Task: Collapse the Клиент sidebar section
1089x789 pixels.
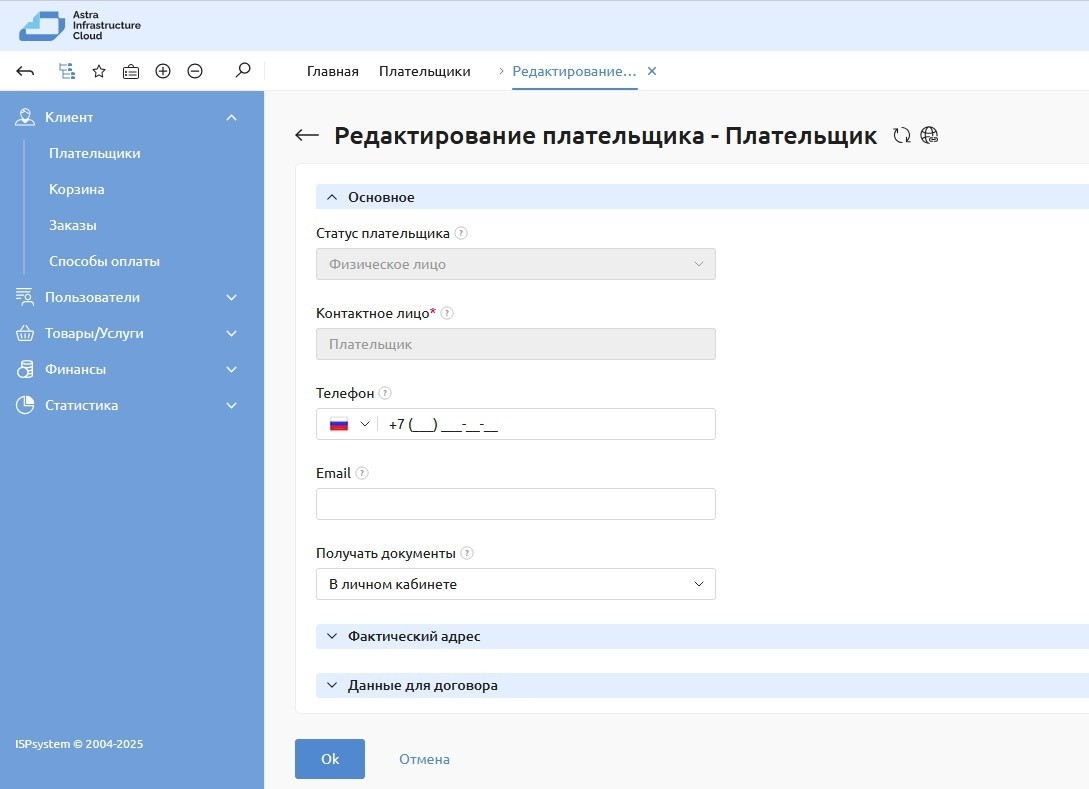Action: click(x=232, y=117)
